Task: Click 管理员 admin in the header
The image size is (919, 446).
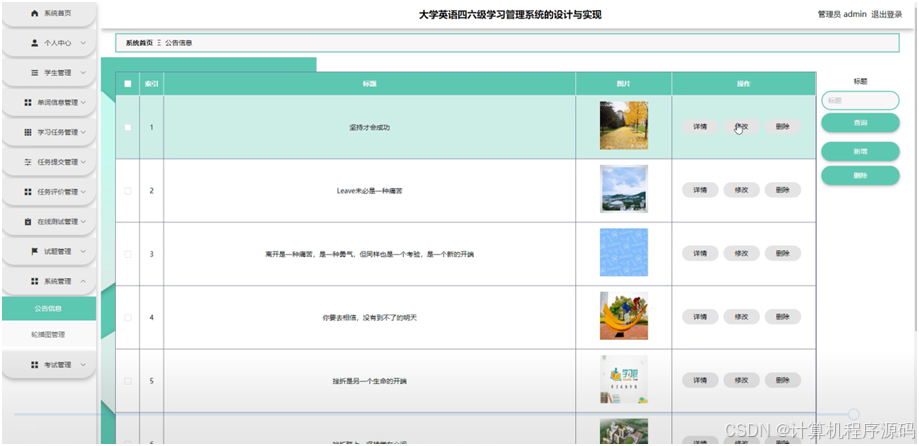Action: coord(842,15)
